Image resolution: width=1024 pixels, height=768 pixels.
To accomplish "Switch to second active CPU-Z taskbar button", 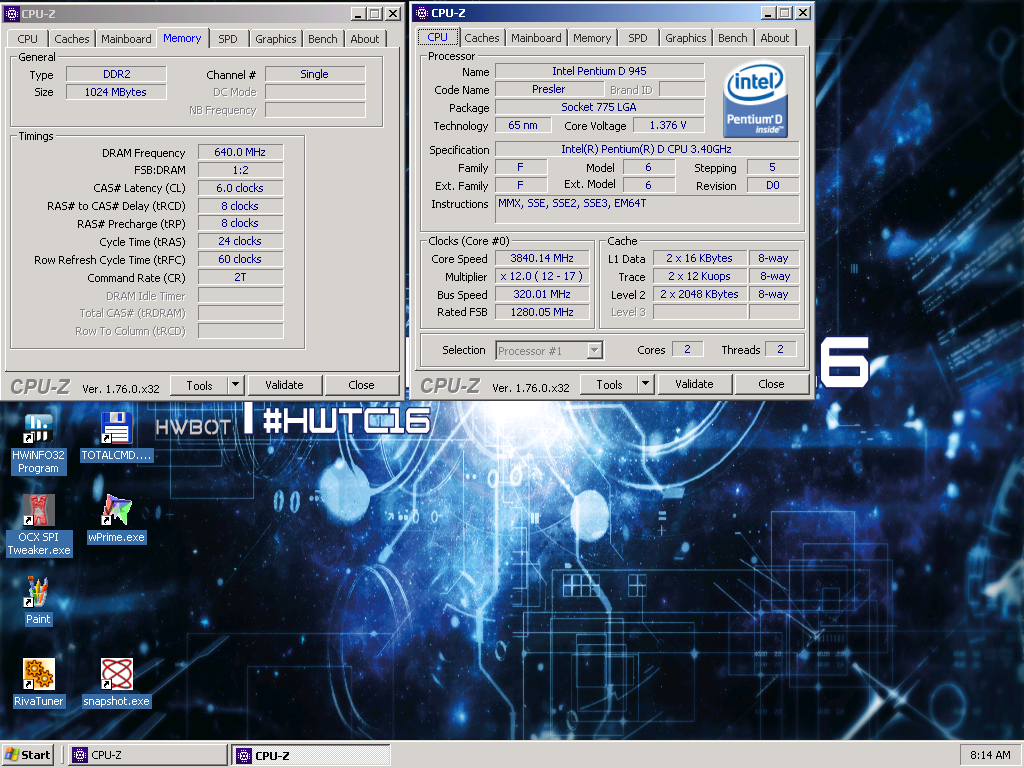I will pyautogui.click(x=312, y=755).
